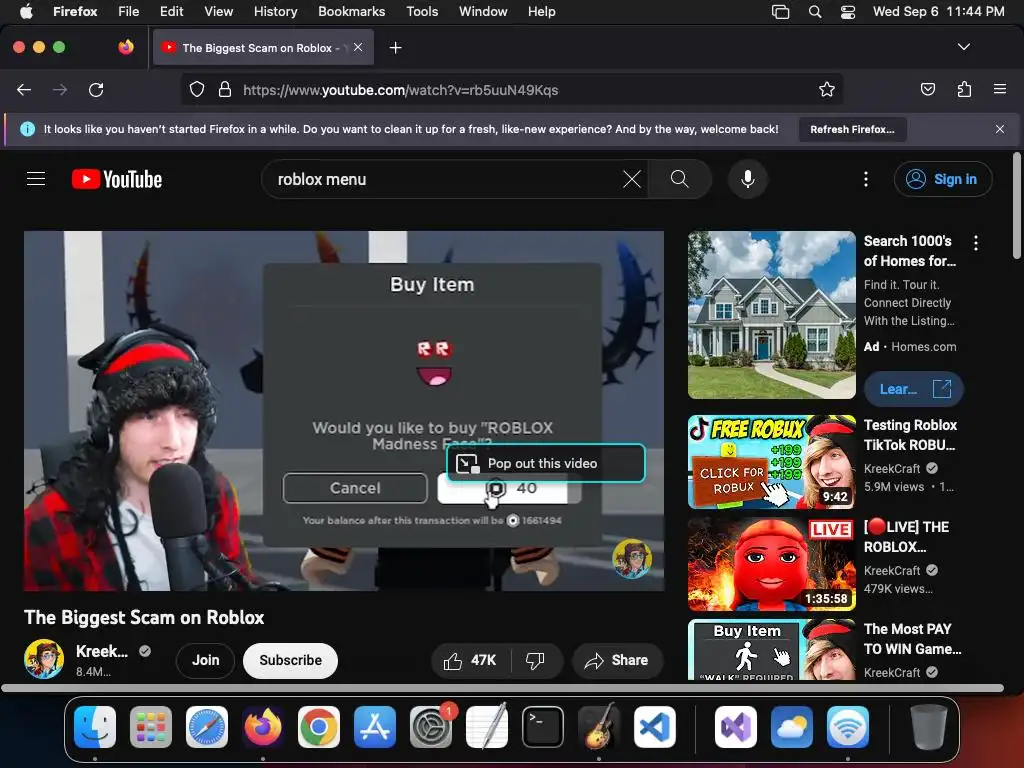
Task: Open the Apple menu
Action: tap(26, 12)
